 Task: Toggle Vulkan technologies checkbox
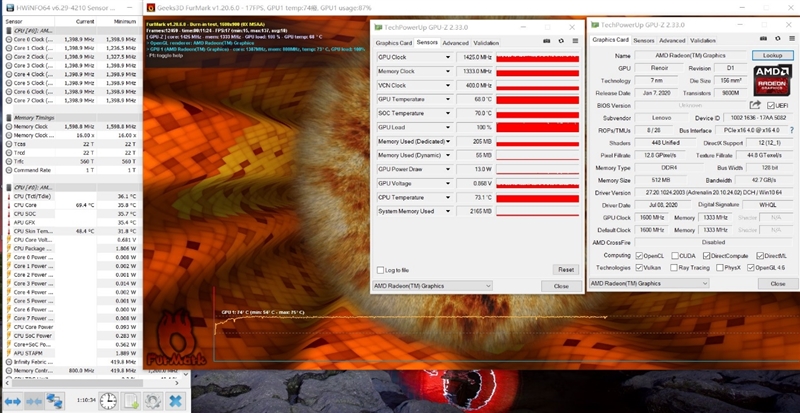point(639,268)
